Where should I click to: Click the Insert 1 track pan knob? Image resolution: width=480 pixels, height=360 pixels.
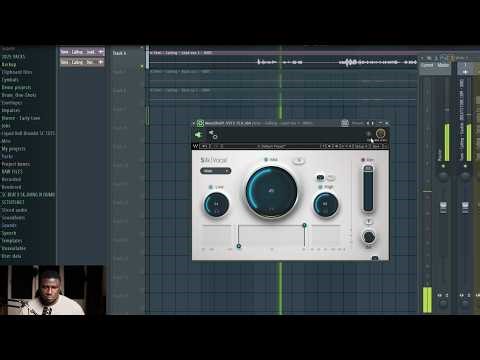(465, 176)
